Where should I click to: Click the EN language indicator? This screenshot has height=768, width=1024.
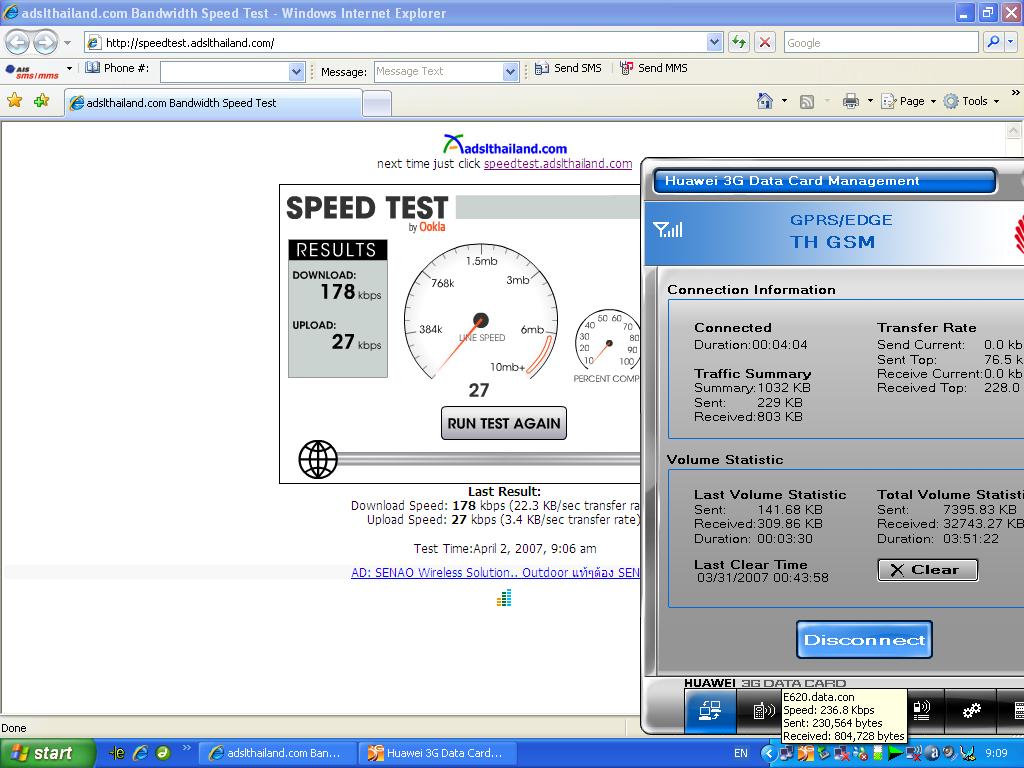point(741,753)
